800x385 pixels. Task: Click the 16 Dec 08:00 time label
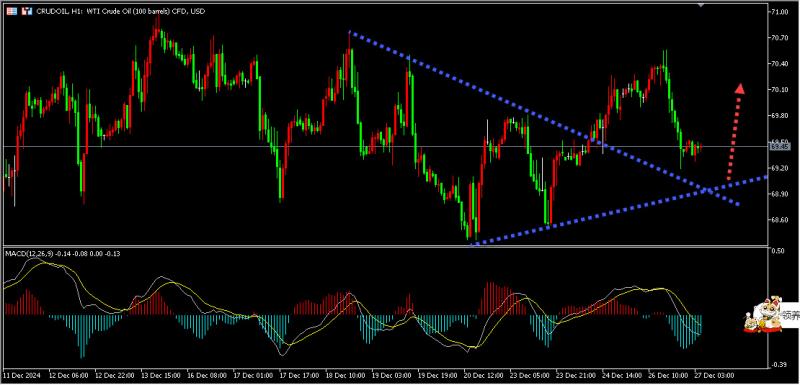point(207,375)
